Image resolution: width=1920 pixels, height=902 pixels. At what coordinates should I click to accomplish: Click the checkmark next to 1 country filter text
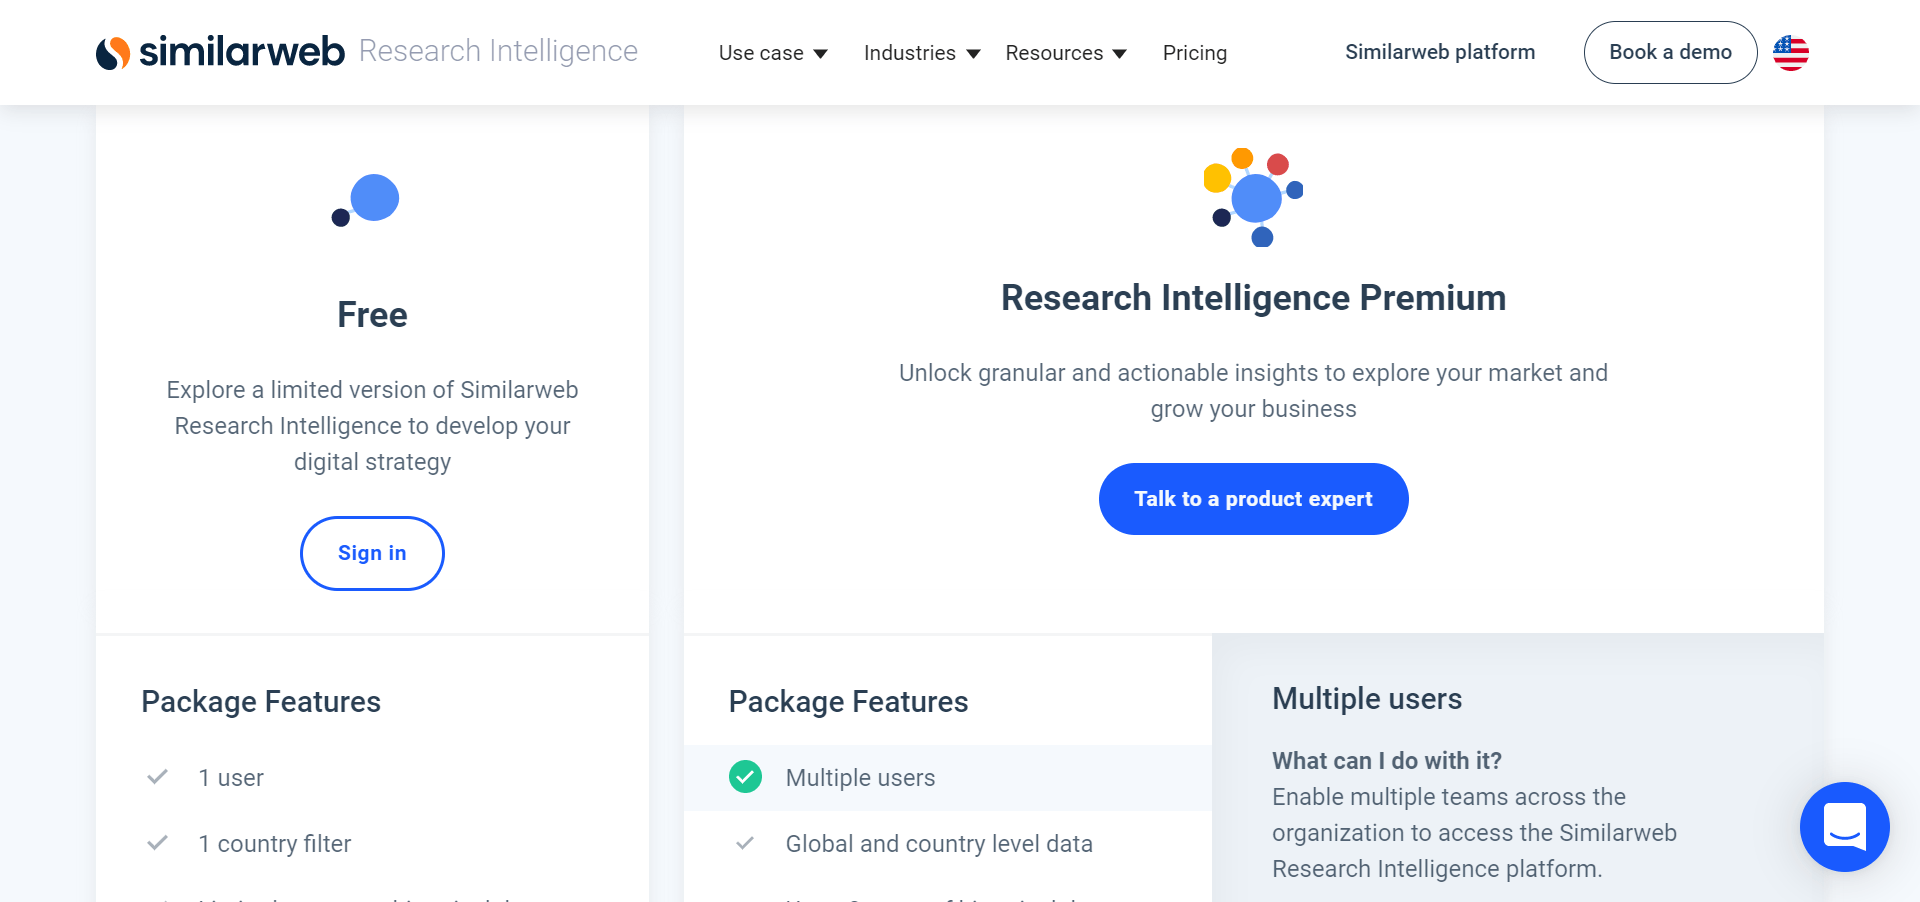[x=157, y=843]
